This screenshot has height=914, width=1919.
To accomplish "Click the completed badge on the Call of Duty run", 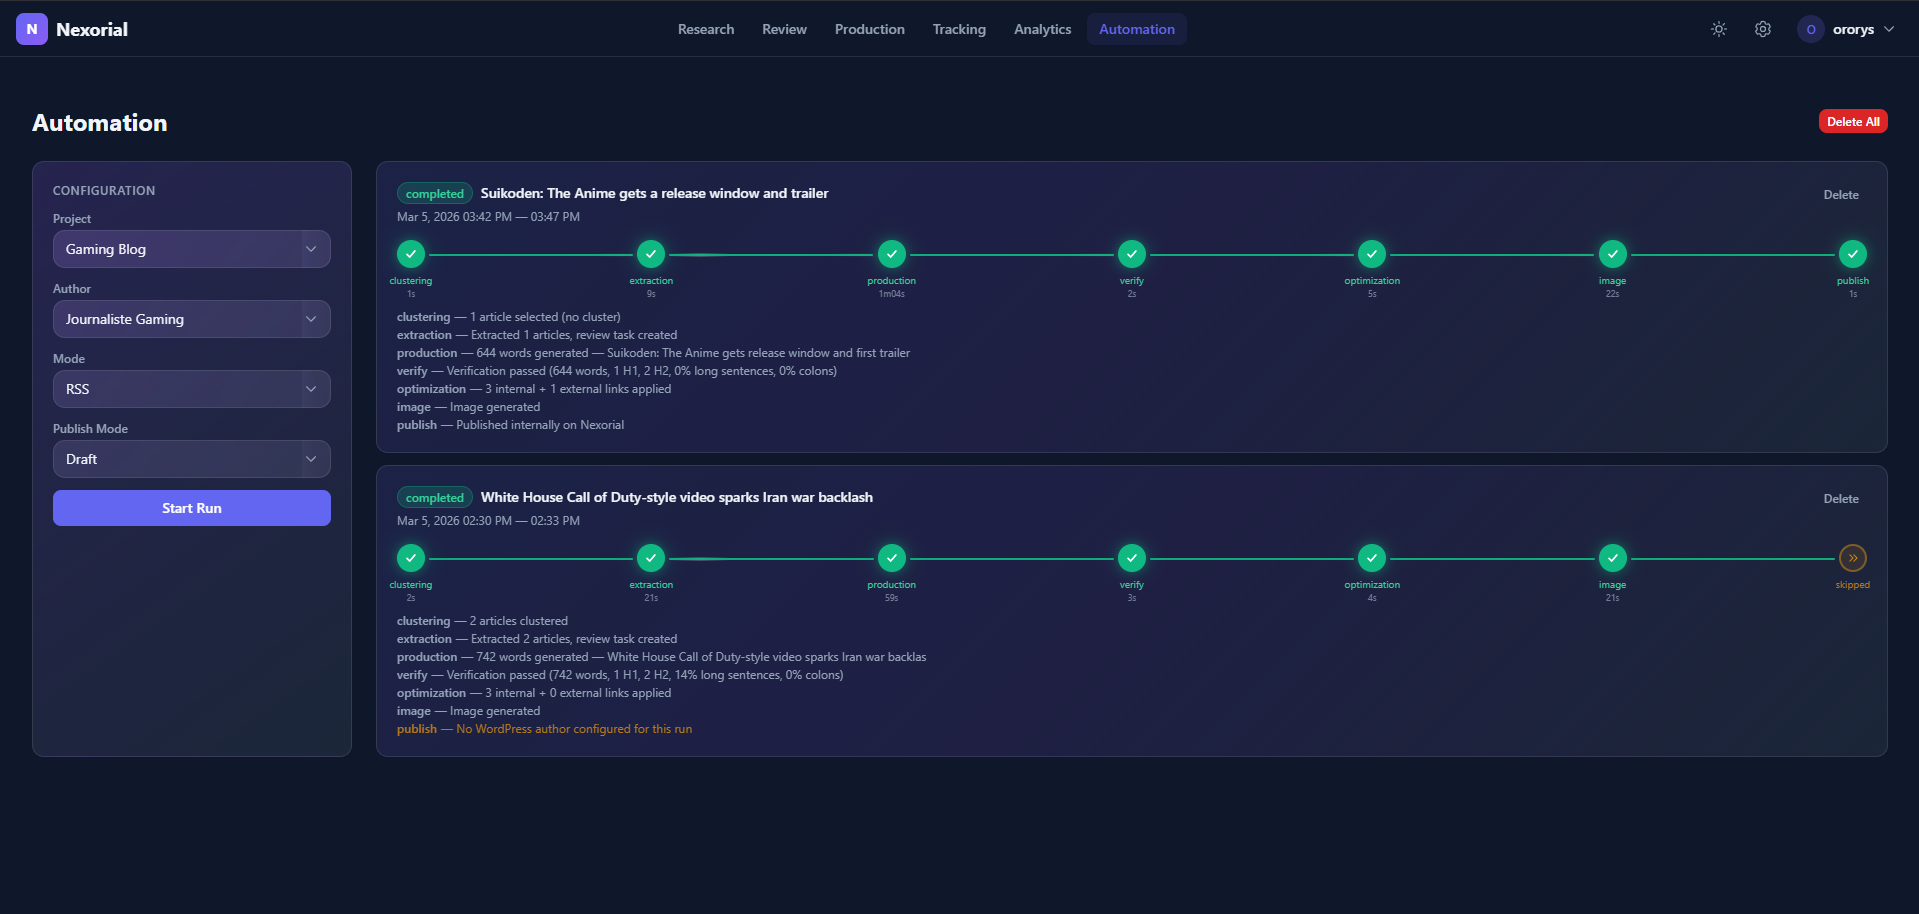I will [434, 497].
